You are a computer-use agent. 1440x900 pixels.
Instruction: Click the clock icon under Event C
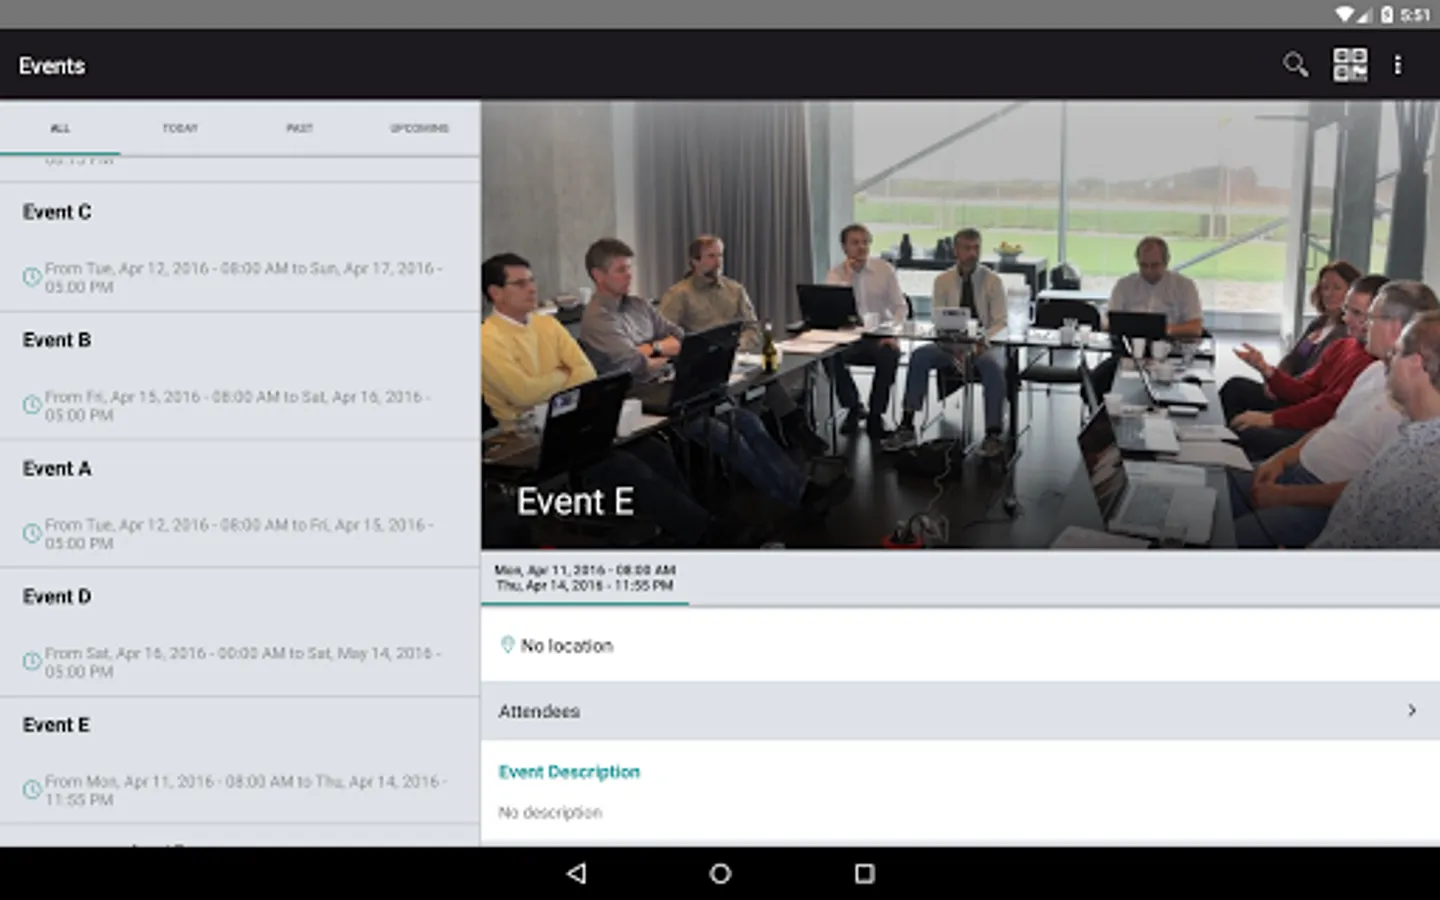(32, 276)
